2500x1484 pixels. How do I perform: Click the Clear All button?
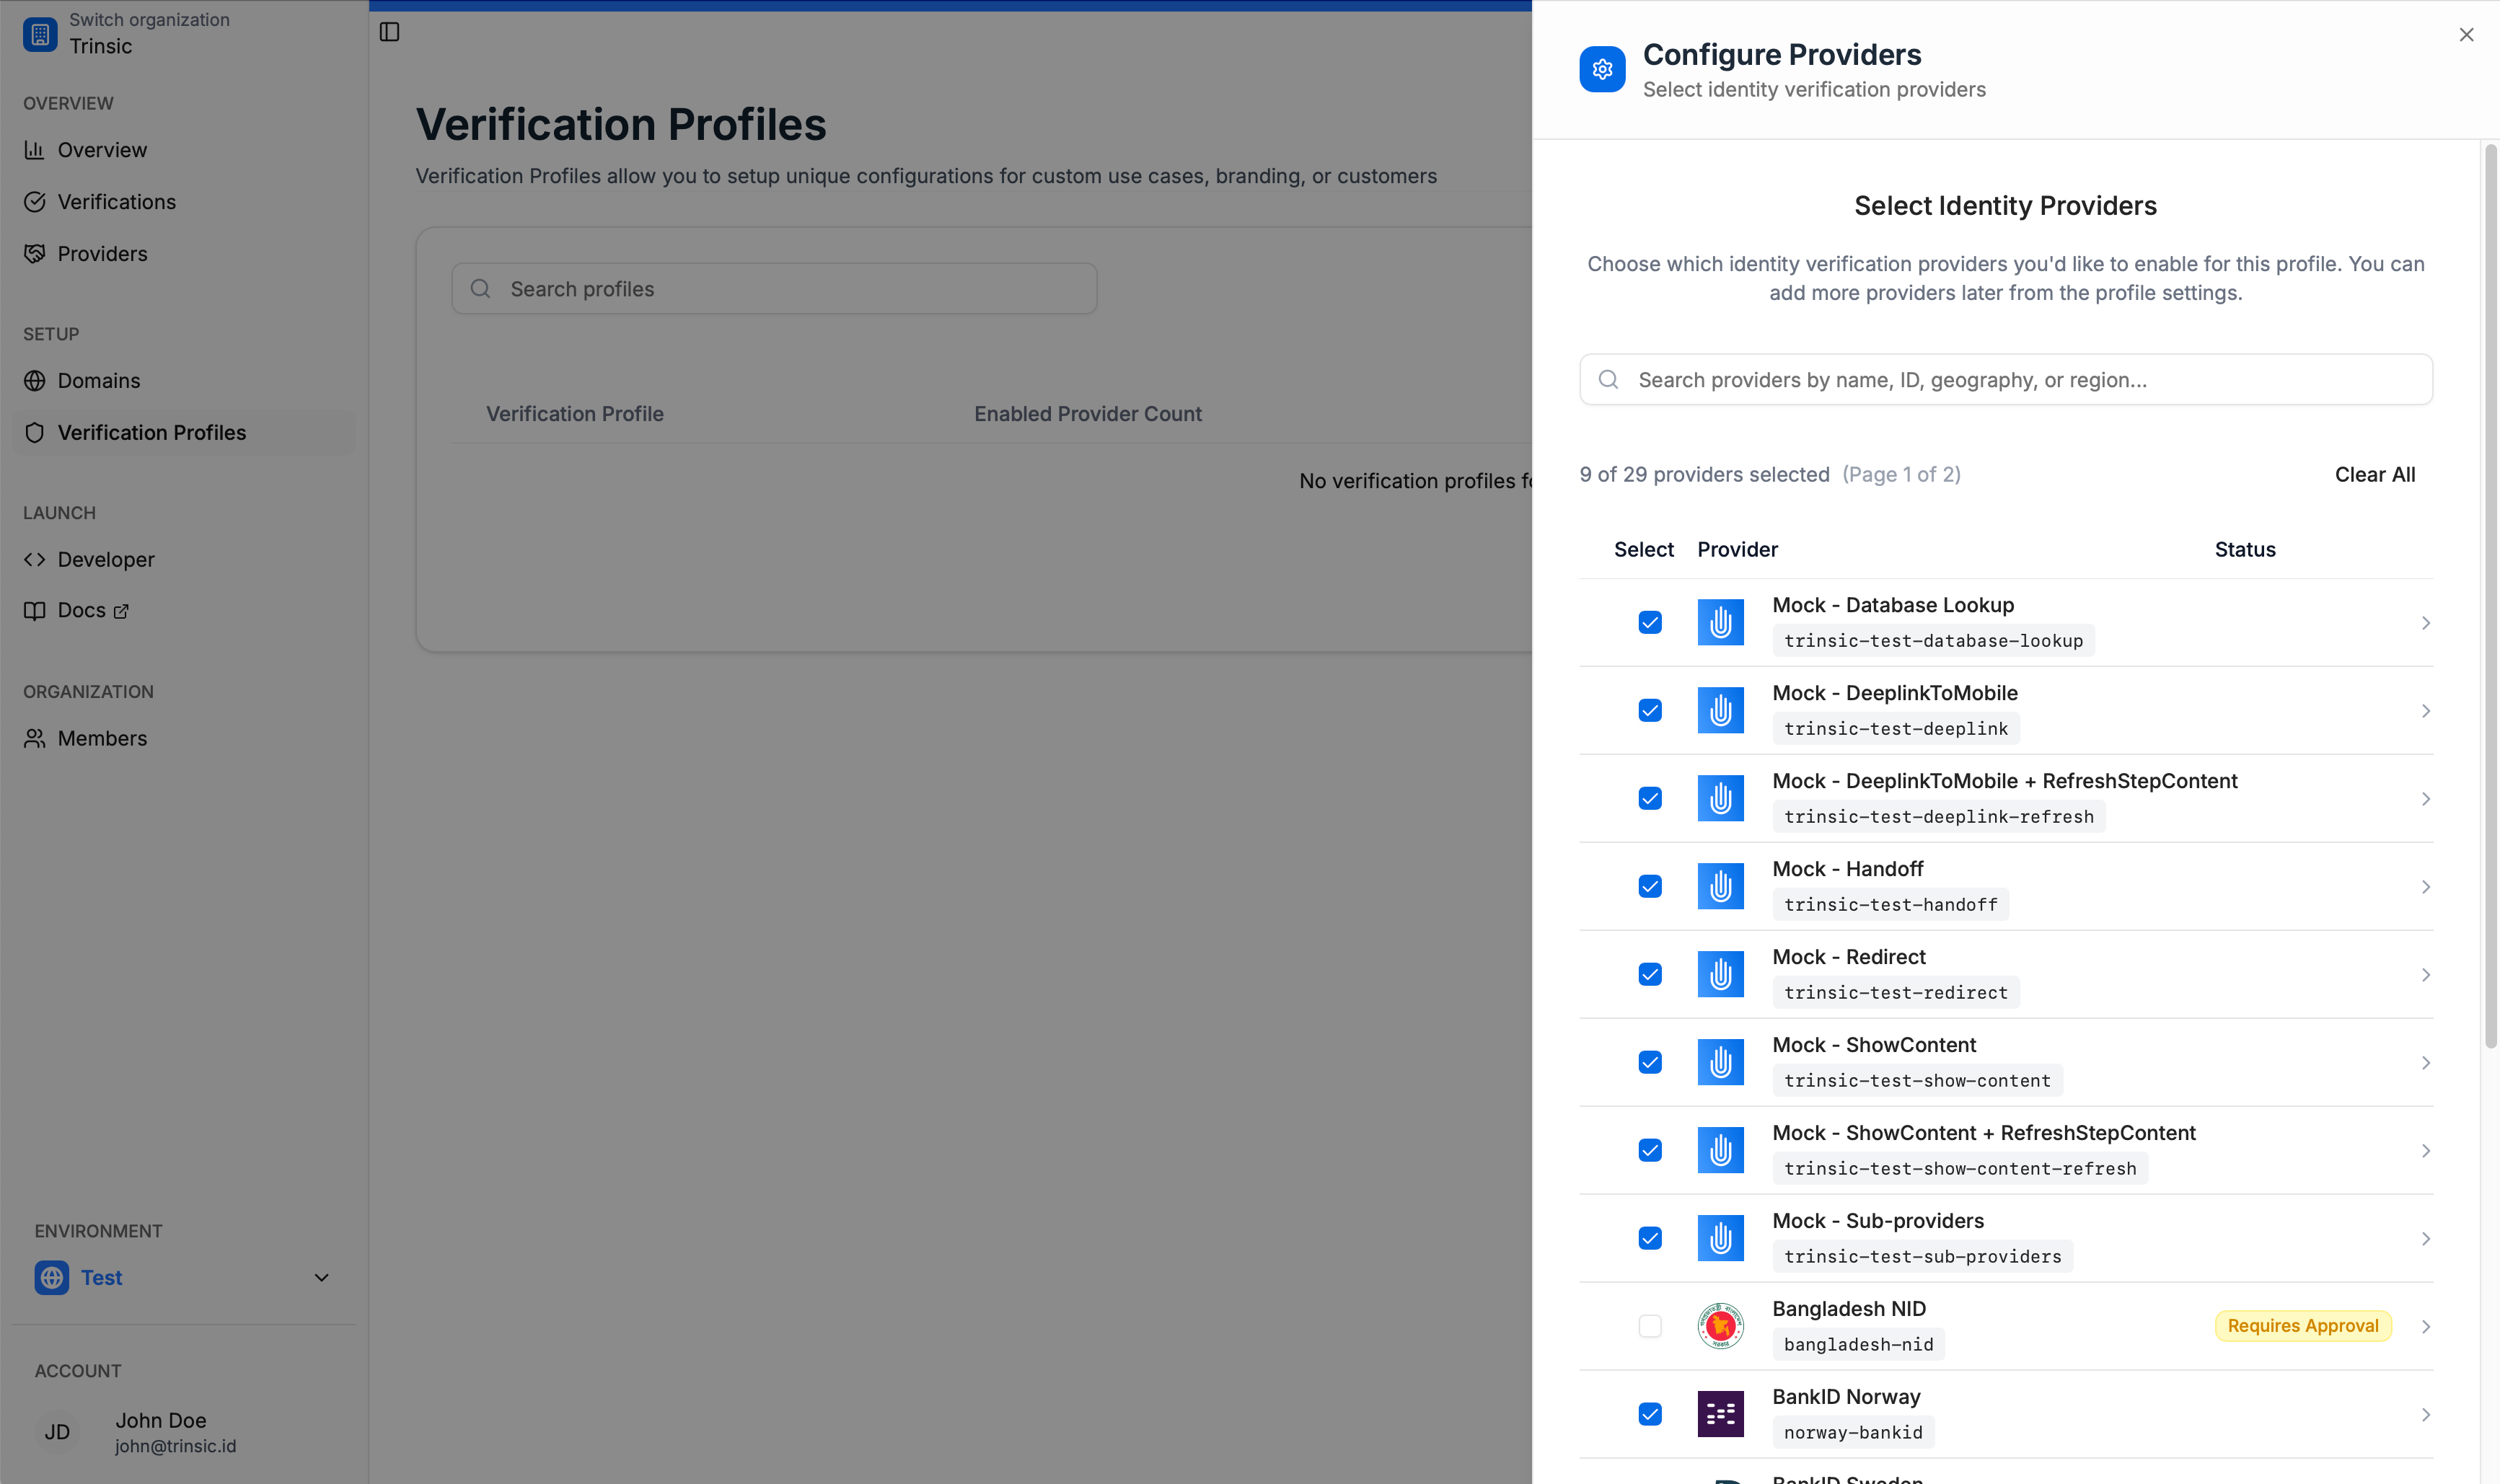click(2374, 475)
